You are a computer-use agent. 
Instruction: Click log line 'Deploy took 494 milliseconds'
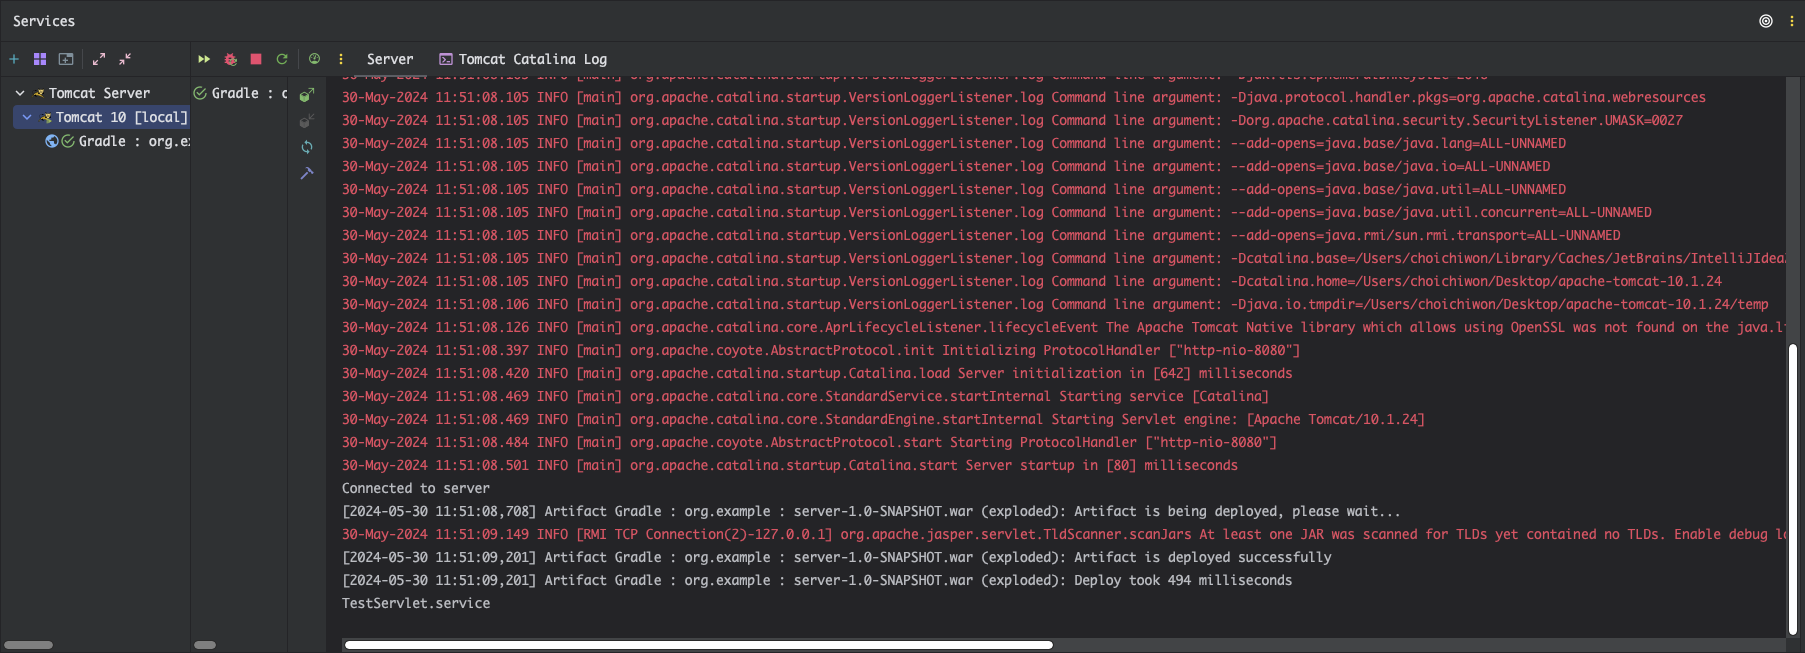pos(817,580)
